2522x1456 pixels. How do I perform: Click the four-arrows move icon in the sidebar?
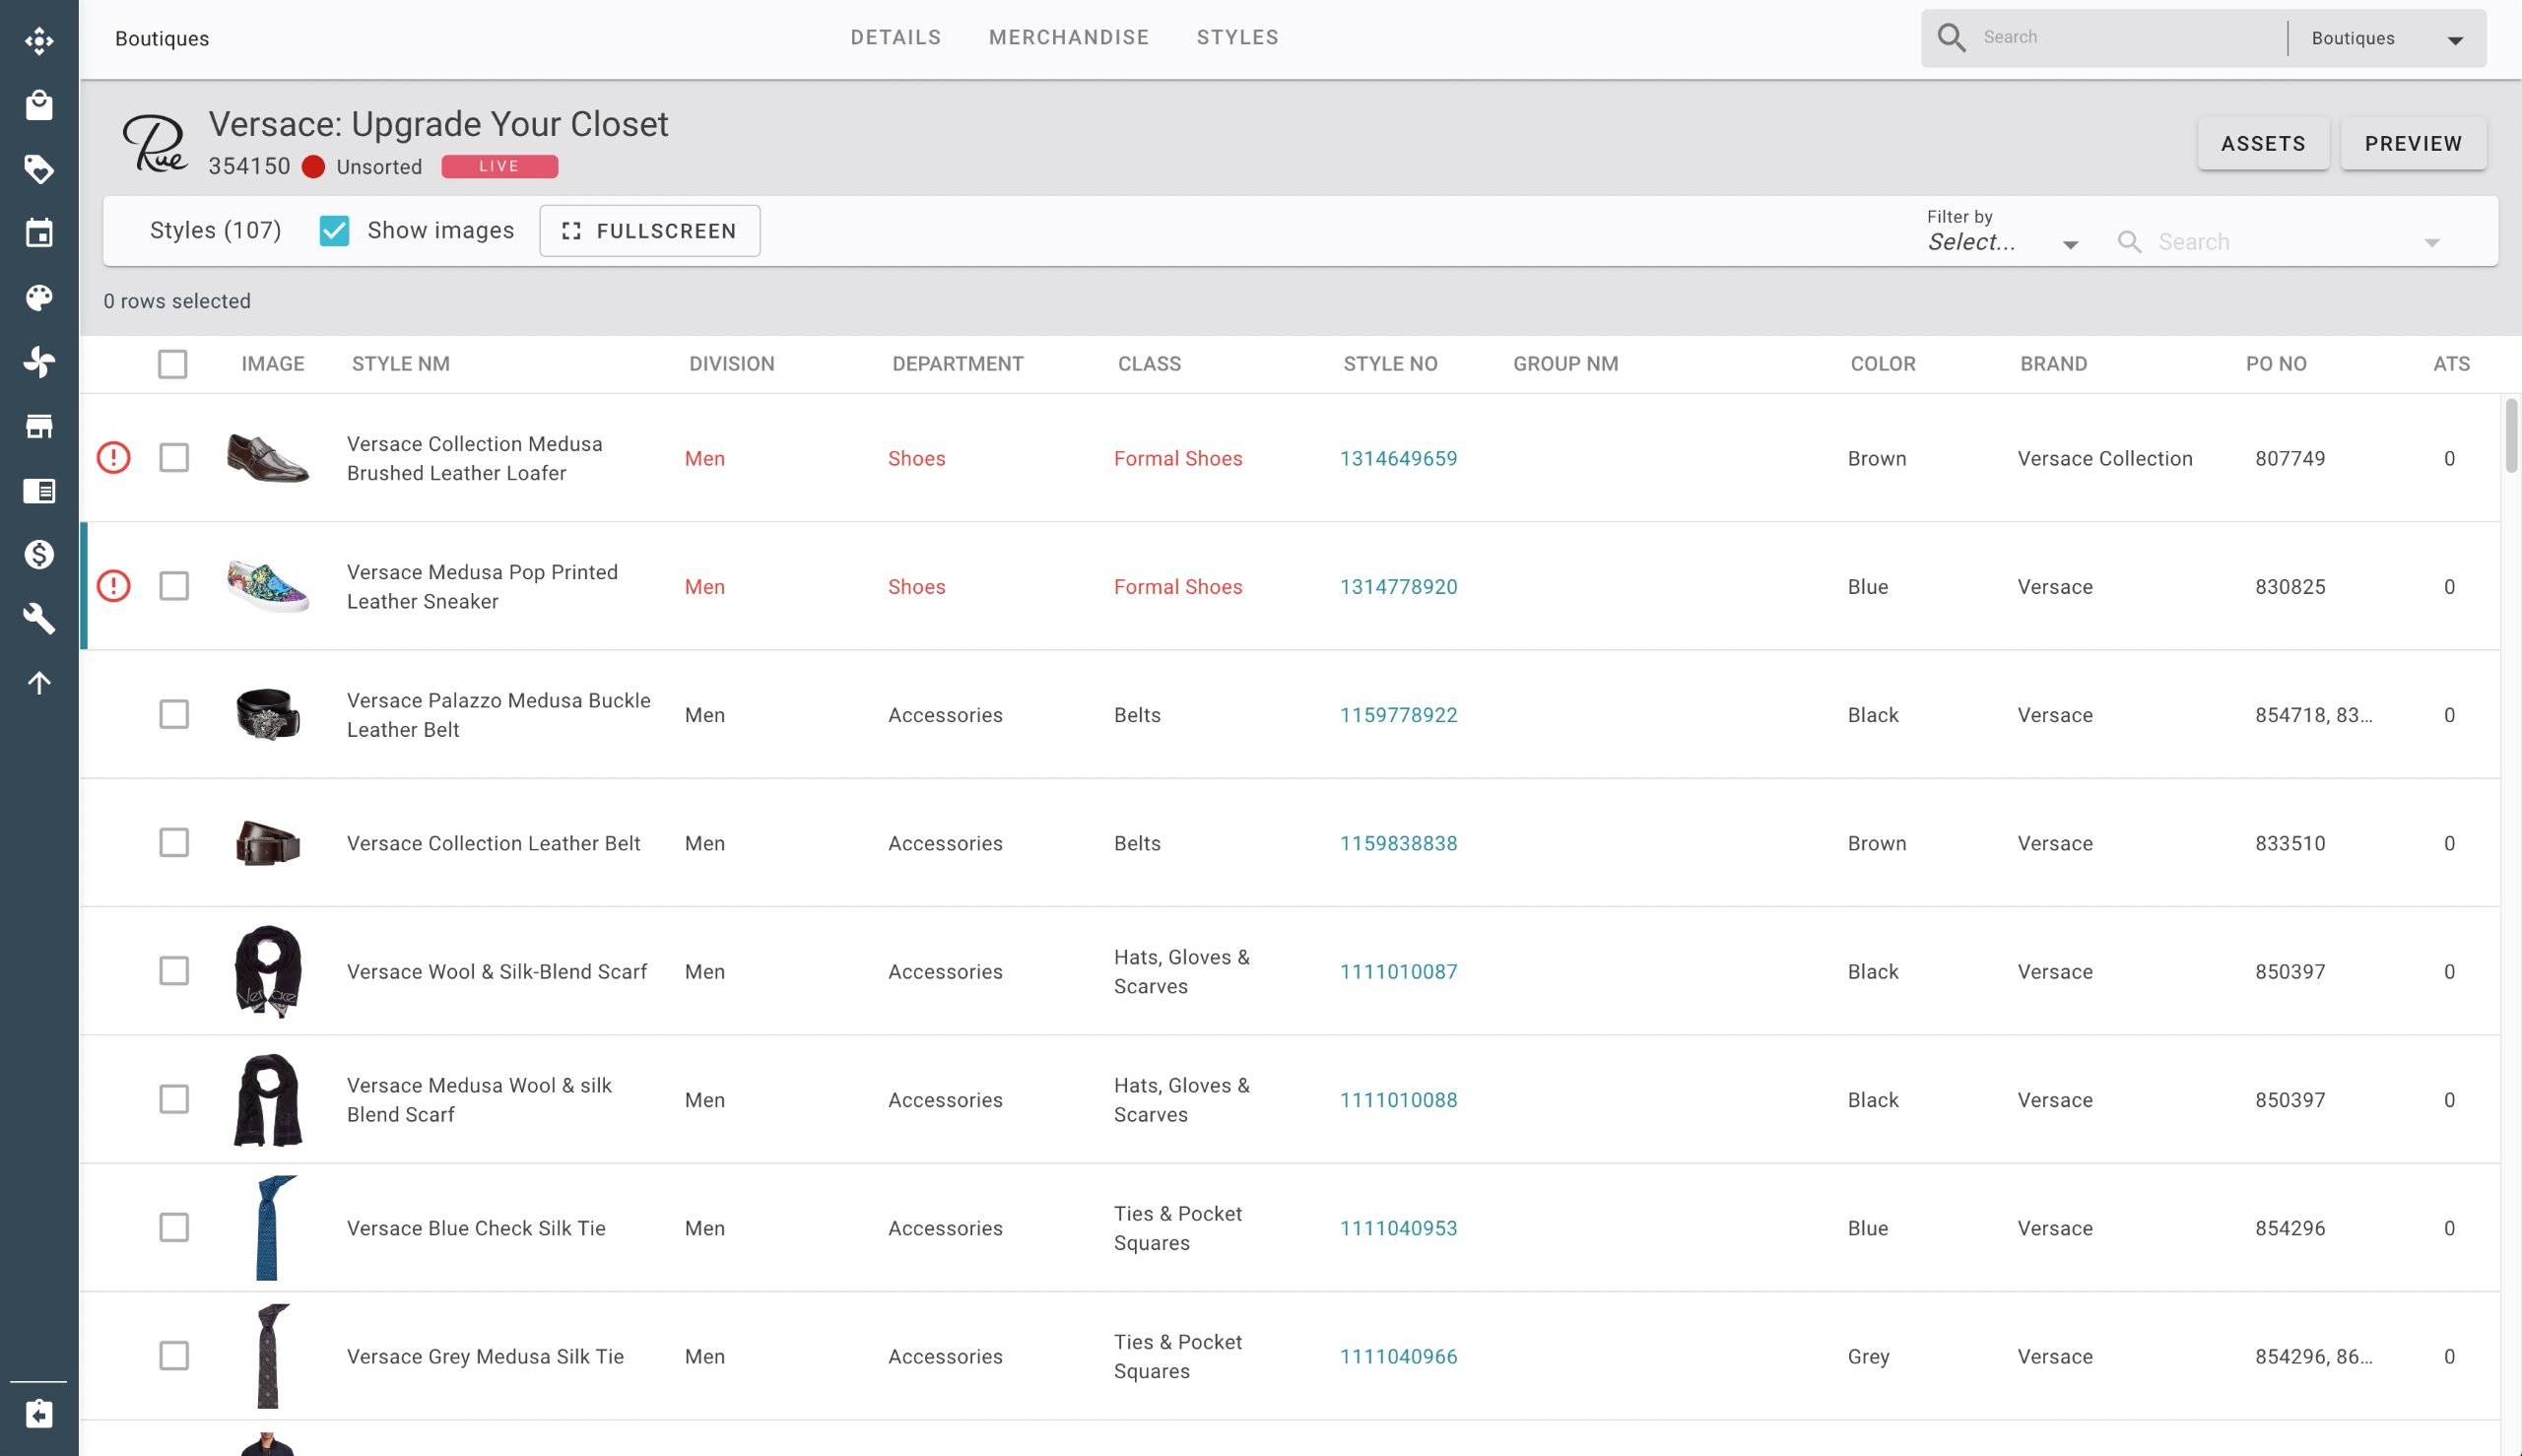[39, 40]
